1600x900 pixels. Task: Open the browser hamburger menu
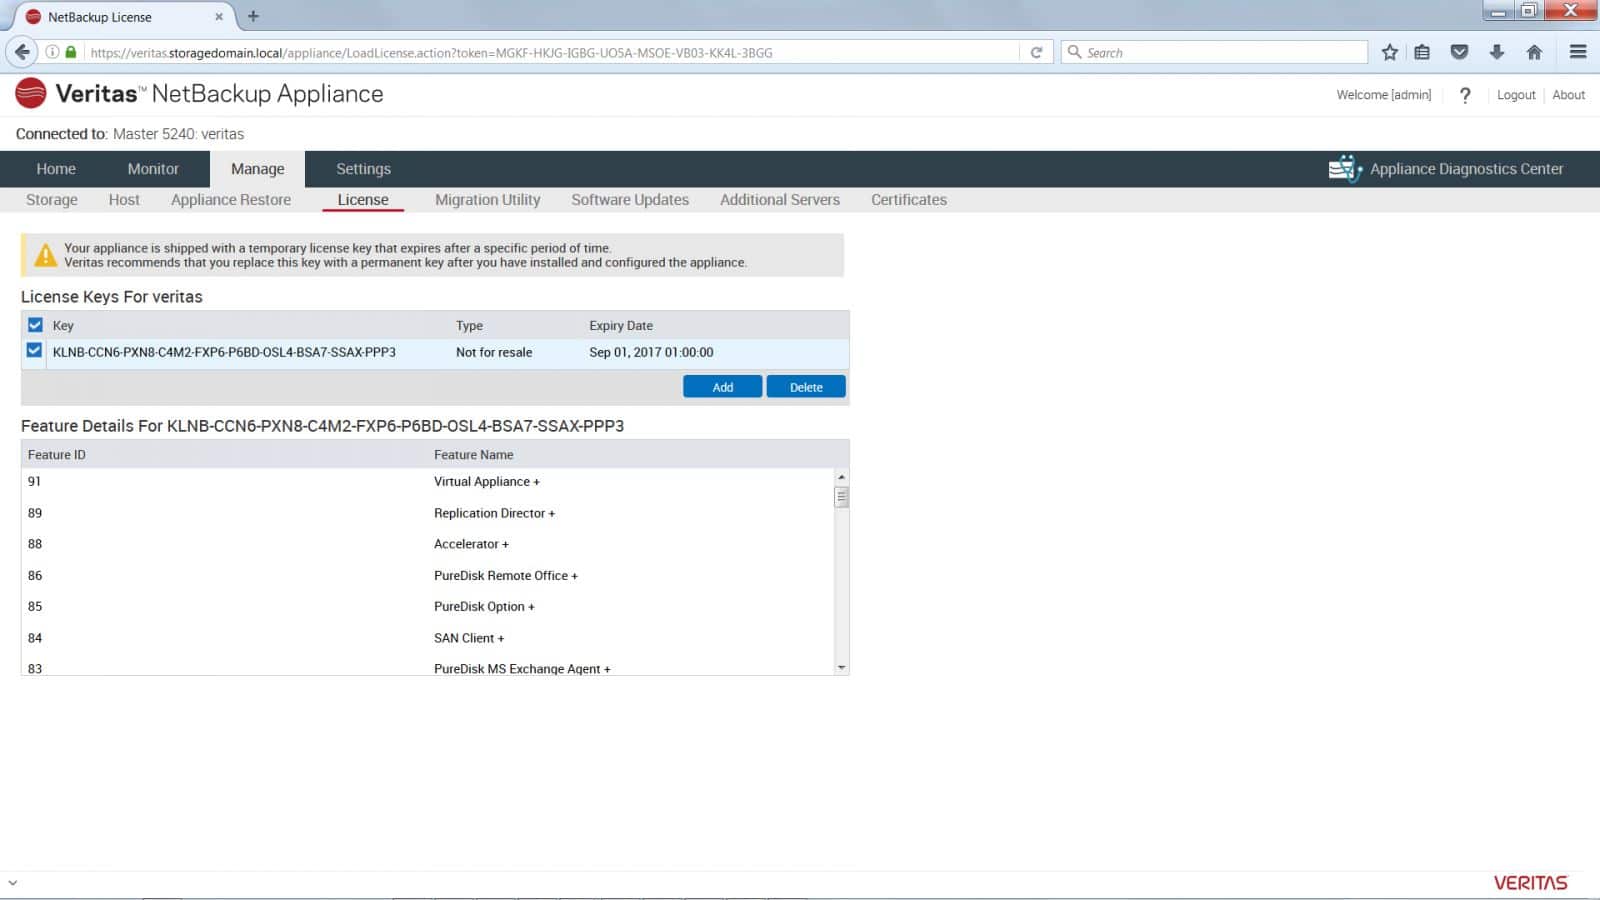click(1578, 52)
